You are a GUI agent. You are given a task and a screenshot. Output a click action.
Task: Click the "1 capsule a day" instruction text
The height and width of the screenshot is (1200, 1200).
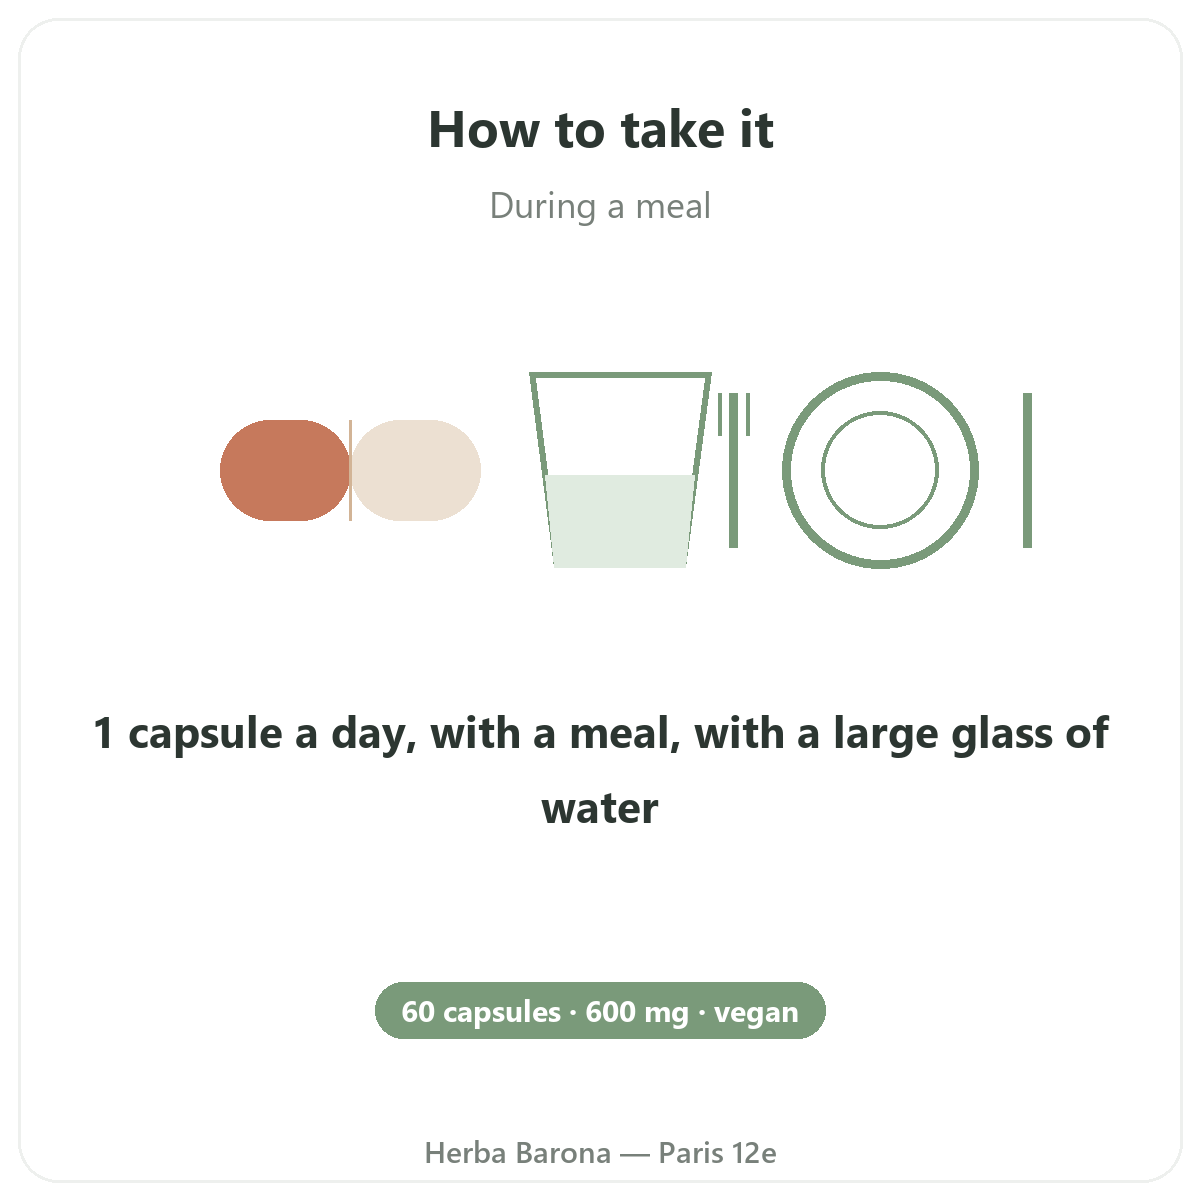pyautogui.click(x=601, y=770)
